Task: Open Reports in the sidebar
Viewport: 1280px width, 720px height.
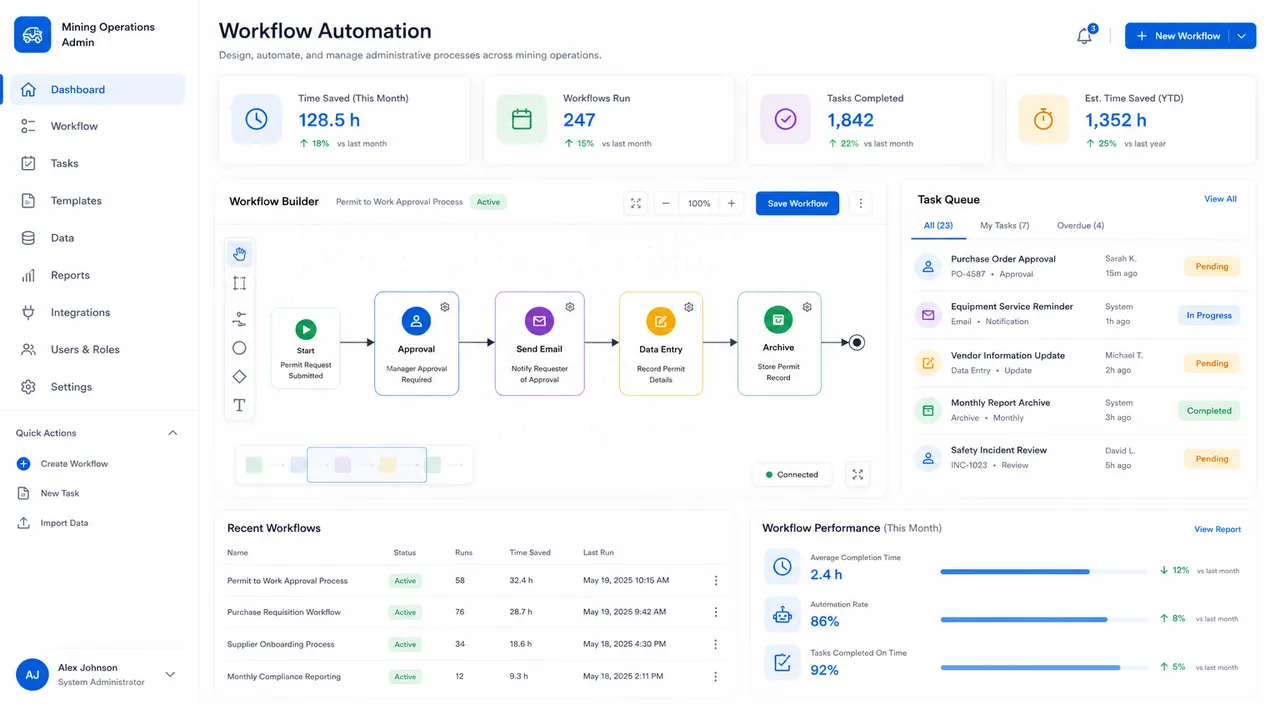Action: click(x=97, y=275)
